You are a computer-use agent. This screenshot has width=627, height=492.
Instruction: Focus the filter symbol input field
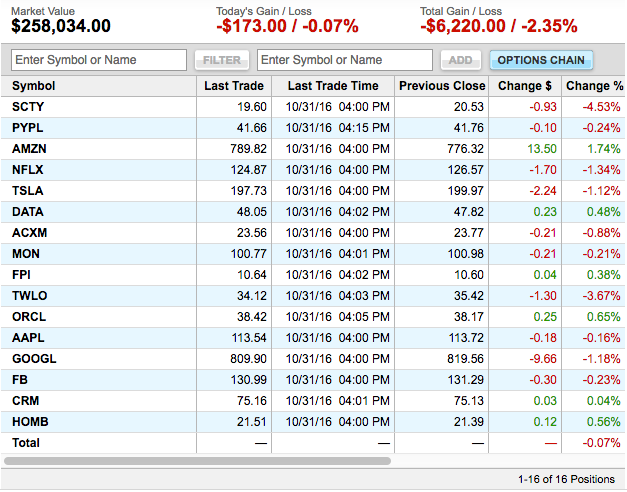[99, 60]
